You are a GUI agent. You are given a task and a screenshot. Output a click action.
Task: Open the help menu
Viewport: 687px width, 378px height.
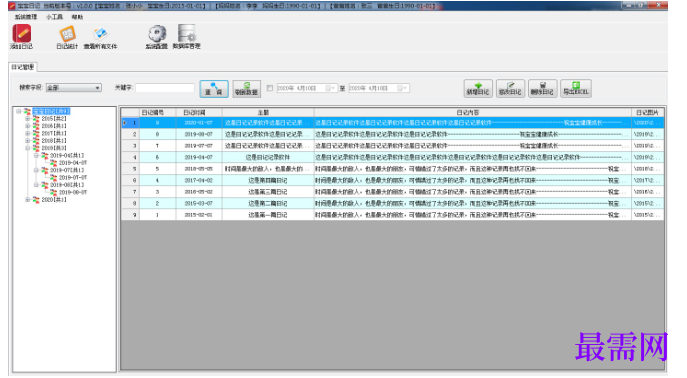[x=77, y=17]
